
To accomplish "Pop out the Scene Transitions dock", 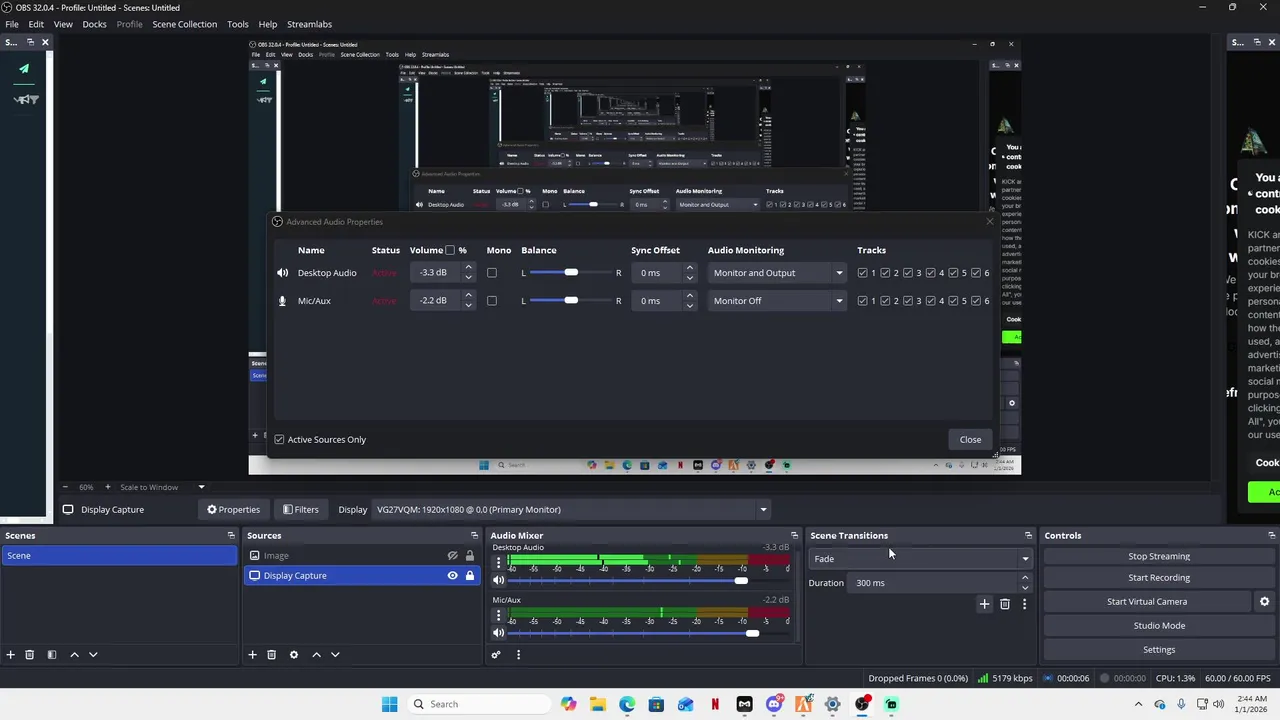I will (1028, 536).
